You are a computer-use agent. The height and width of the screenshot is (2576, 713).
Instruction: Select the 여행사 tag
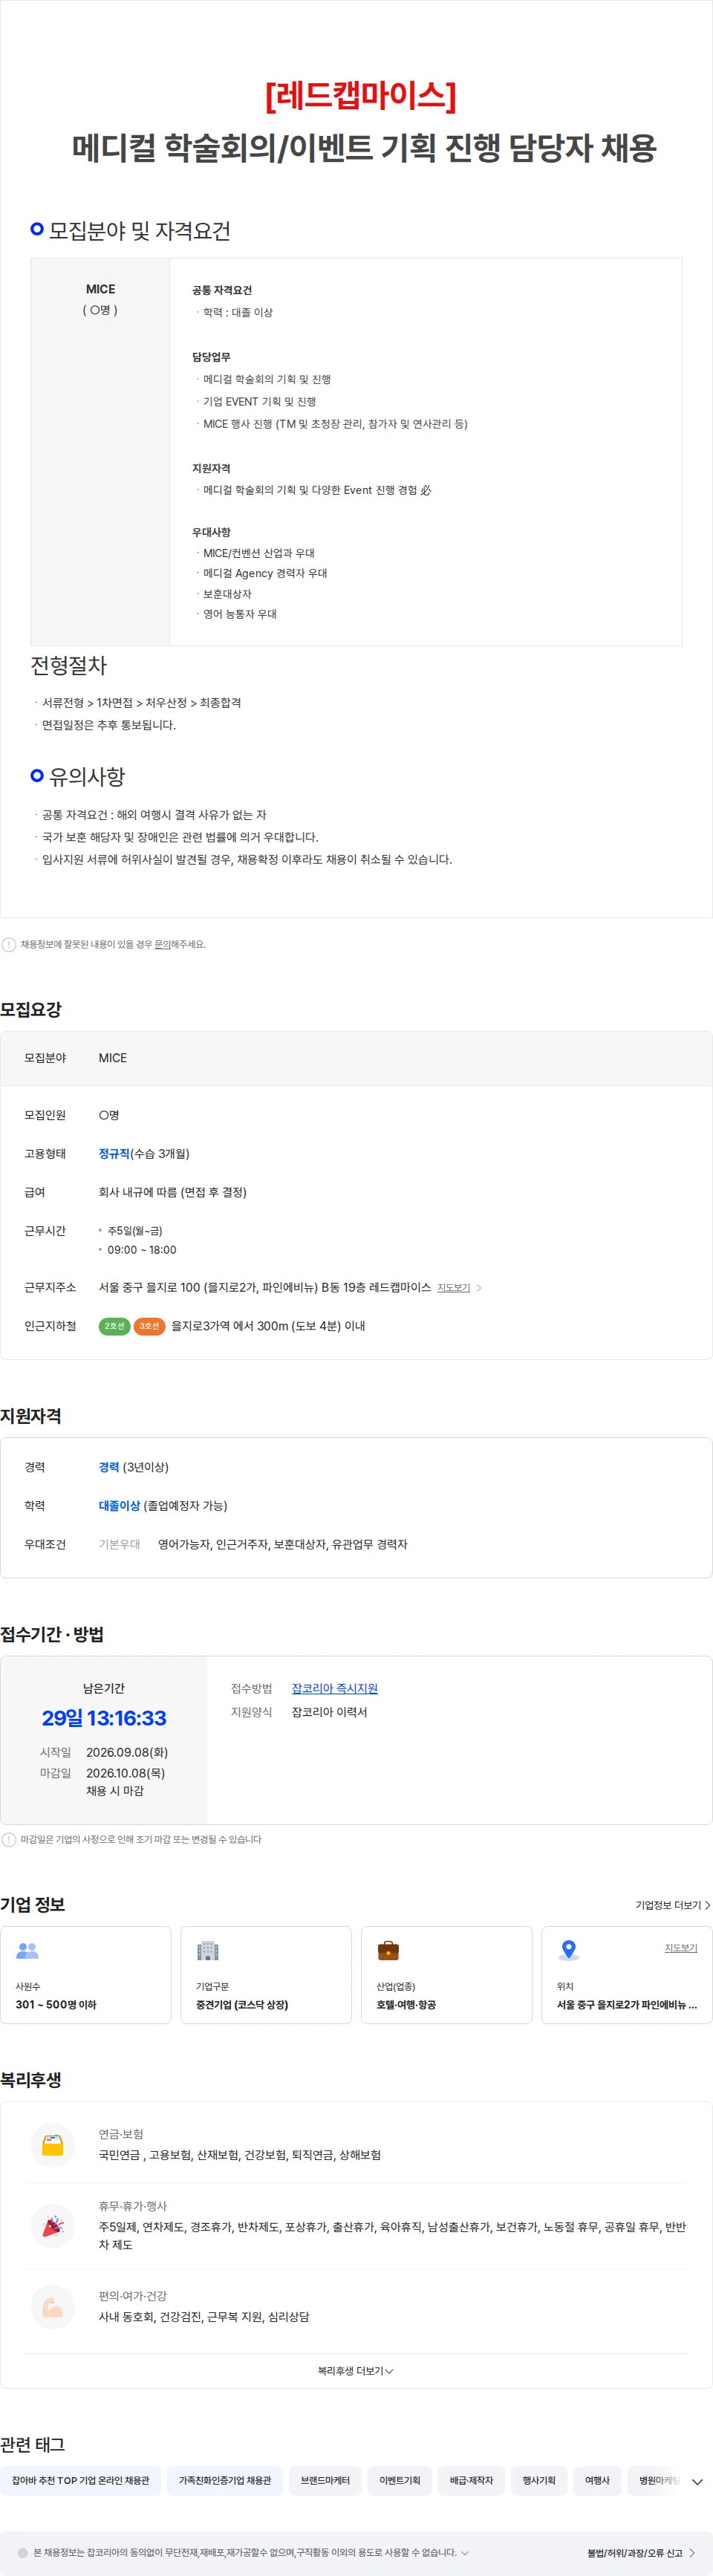point(597,2480)
